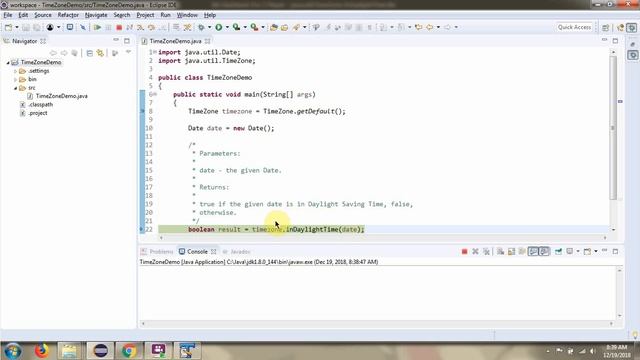Open the Back history dropdown arrow

438,27
